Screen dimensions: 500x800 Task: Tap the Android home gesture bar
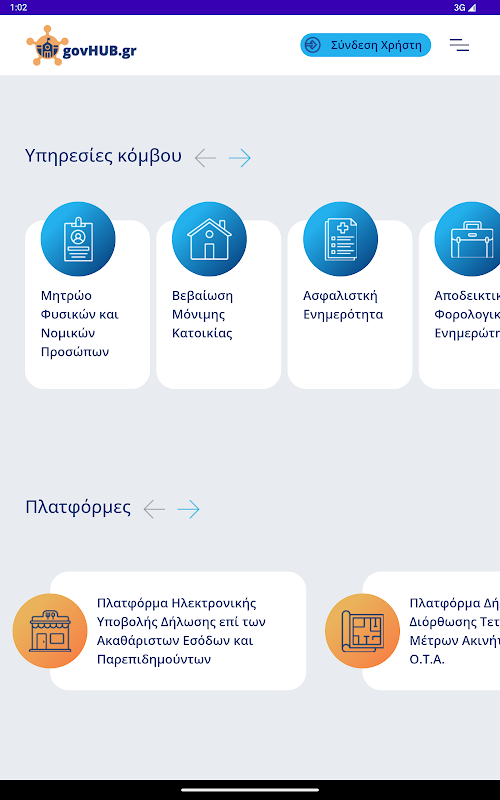[x=250, y=790]
